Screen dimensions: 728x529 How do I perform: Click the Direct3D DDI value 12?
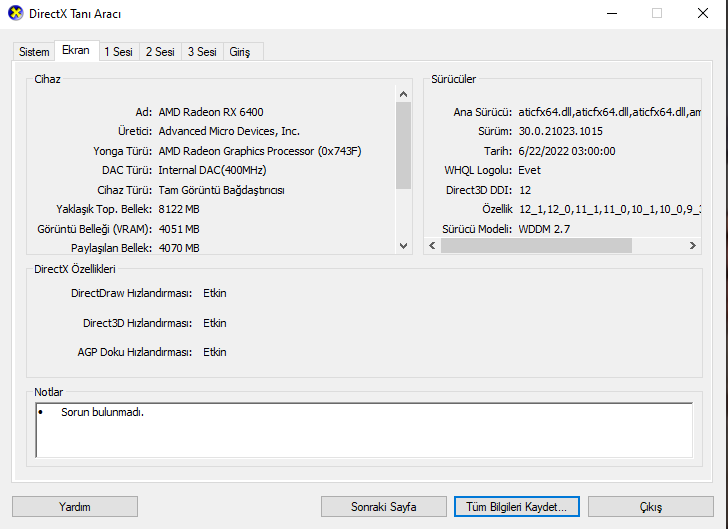click(525, 190)
